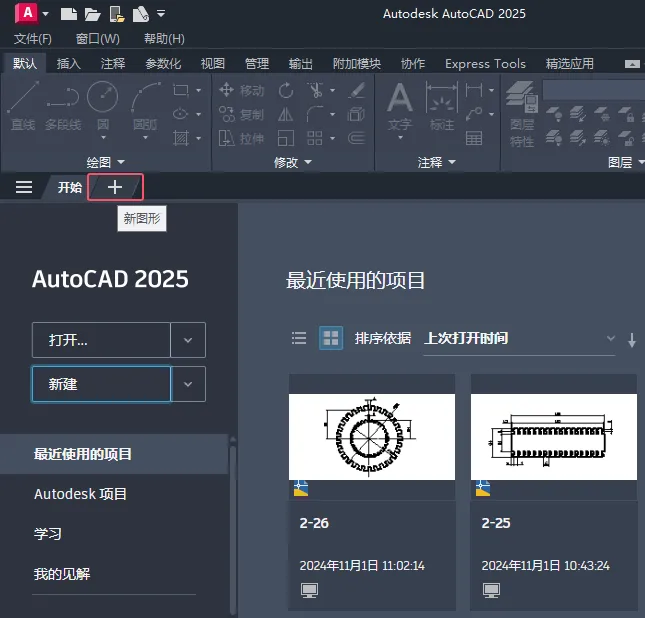Select the 圆 circle tool

[102, 105]
